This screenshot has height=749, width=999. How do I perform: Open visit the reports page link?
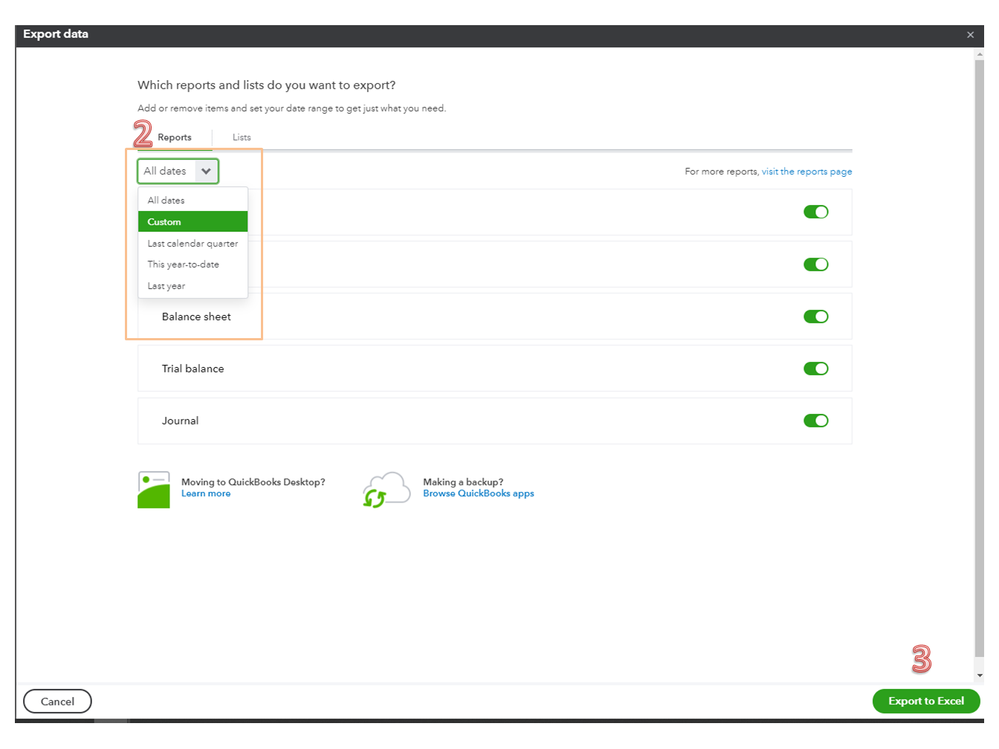tap(807, 172)
